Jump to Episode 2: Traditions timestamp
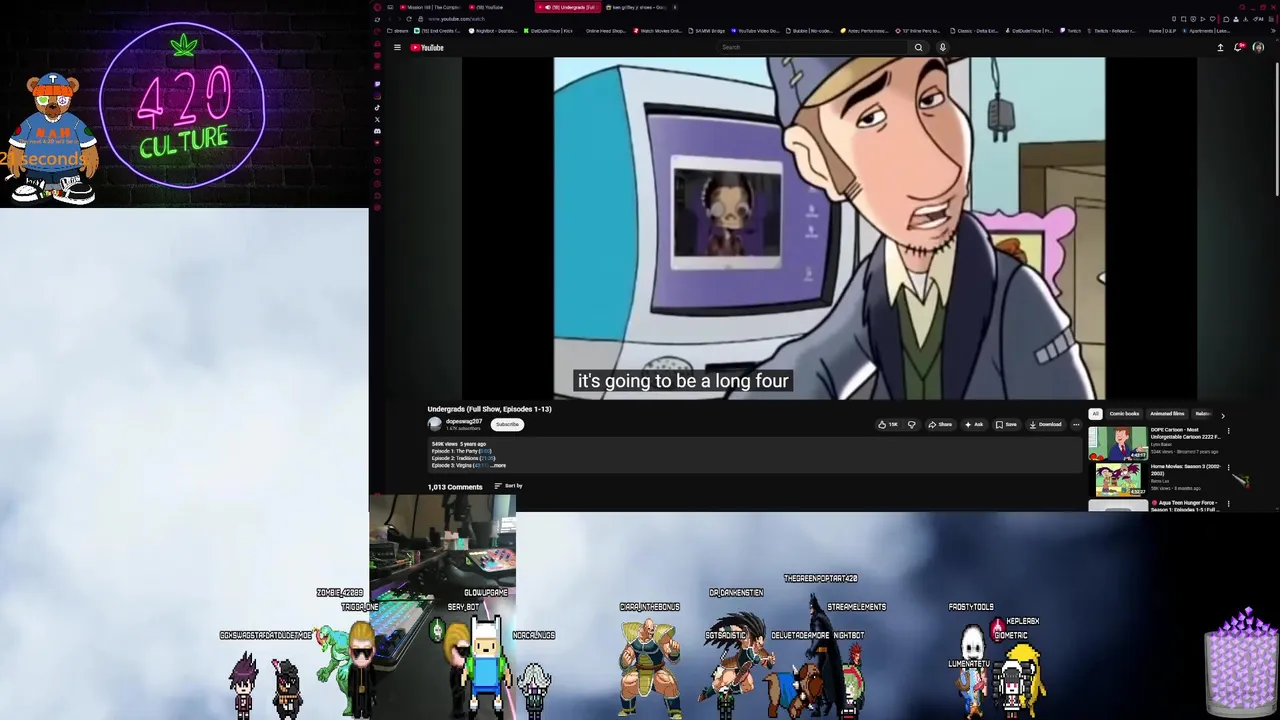This screenshot has height=720, width=1280. pyautogui.click(x=488, y=458)
